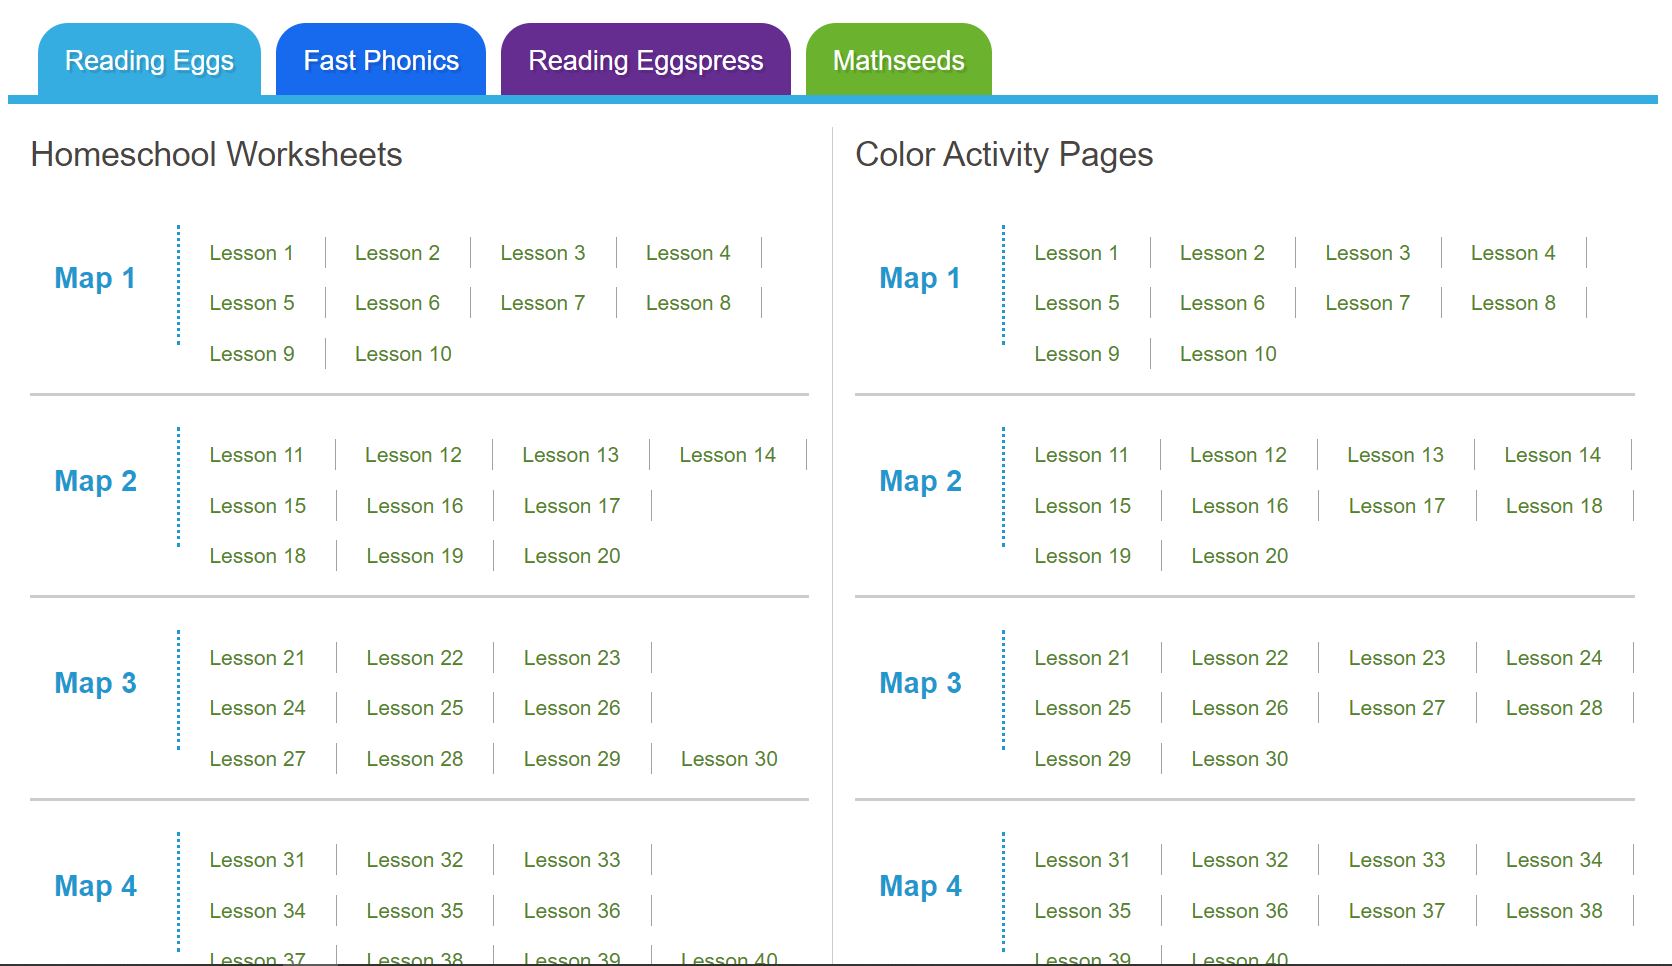
Task: Click Lesson 10 in Homeschool Worksheets
Action: coord(403,354)
